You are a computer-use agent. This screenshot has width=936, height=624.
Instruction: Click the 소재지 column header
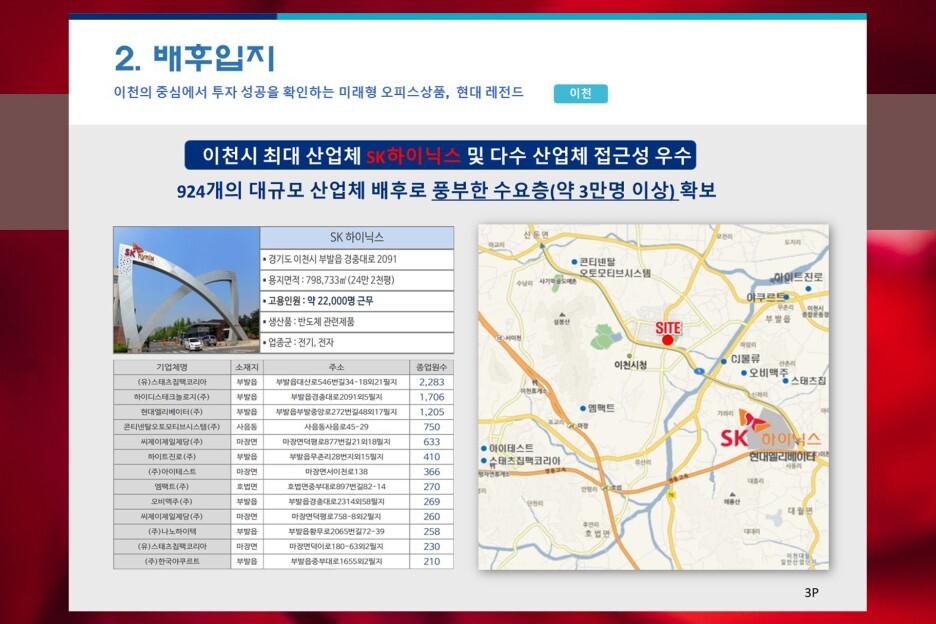[x=247, y=367]
